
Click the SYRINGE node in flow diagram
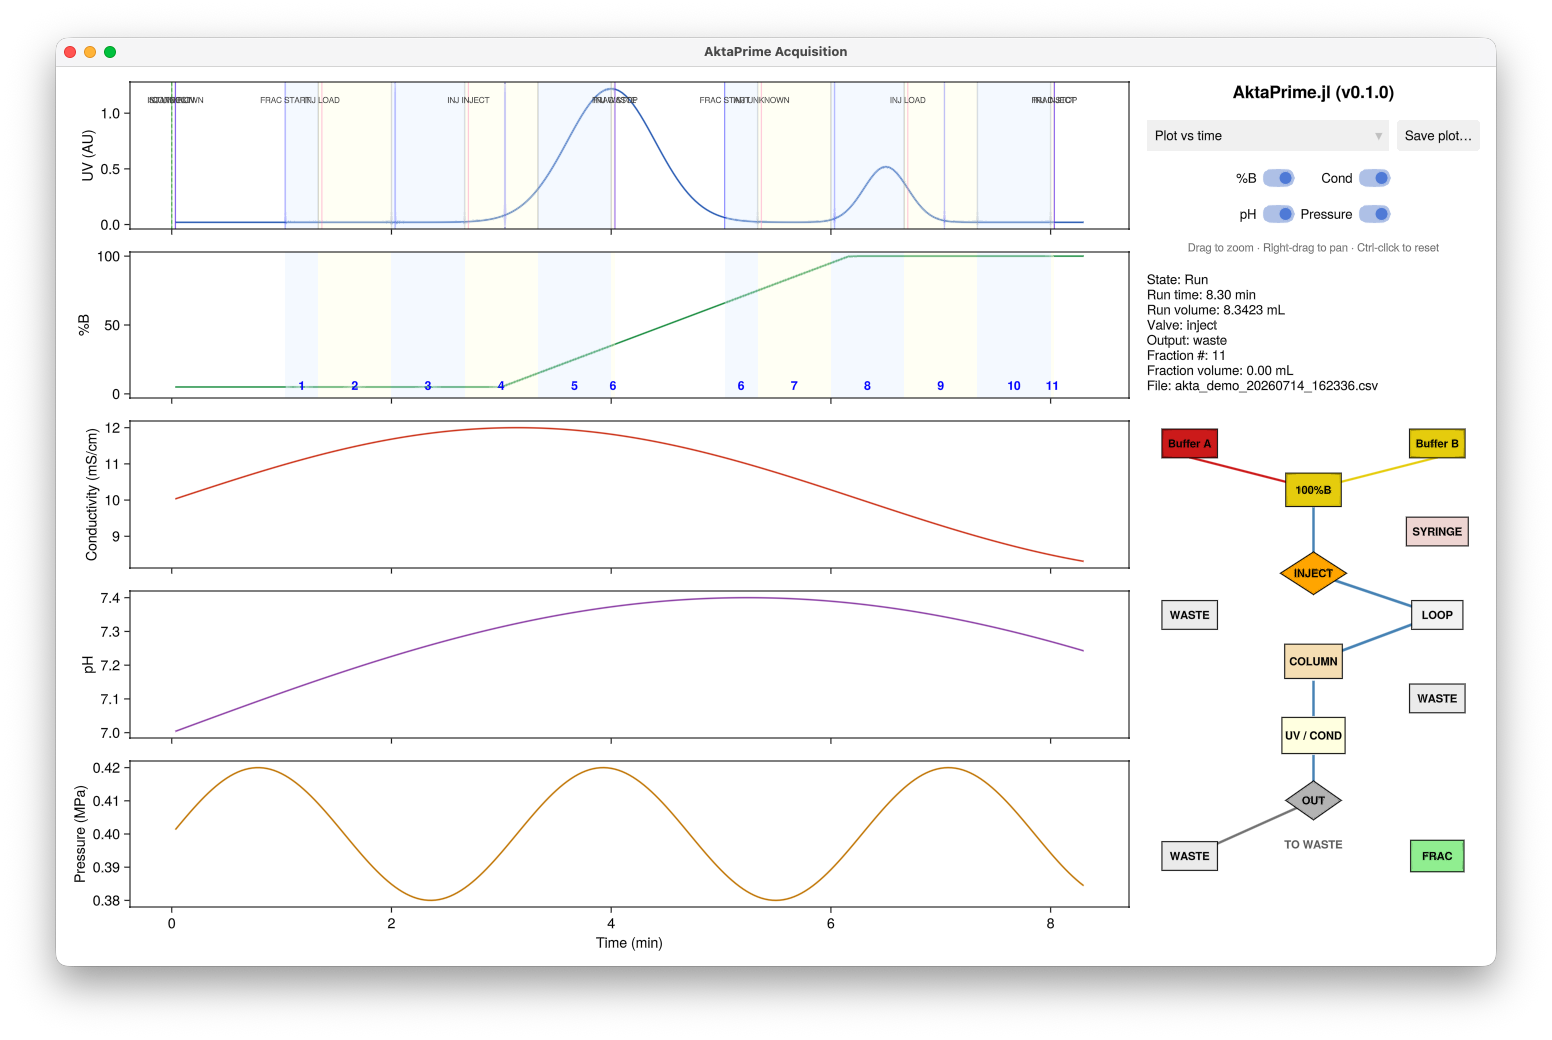tap(1437, 532)
